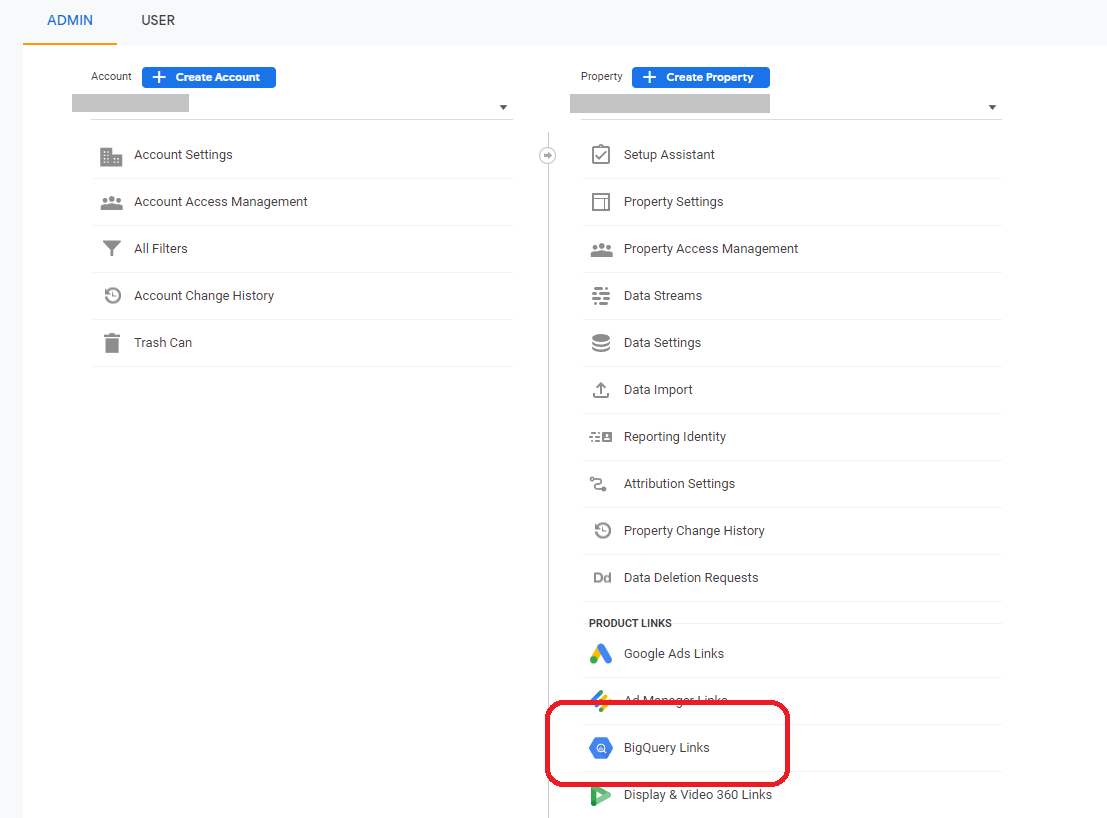Open the Account selector dropdown arrow
This screenshot has width=1107, height=818.
click(503, 107)
